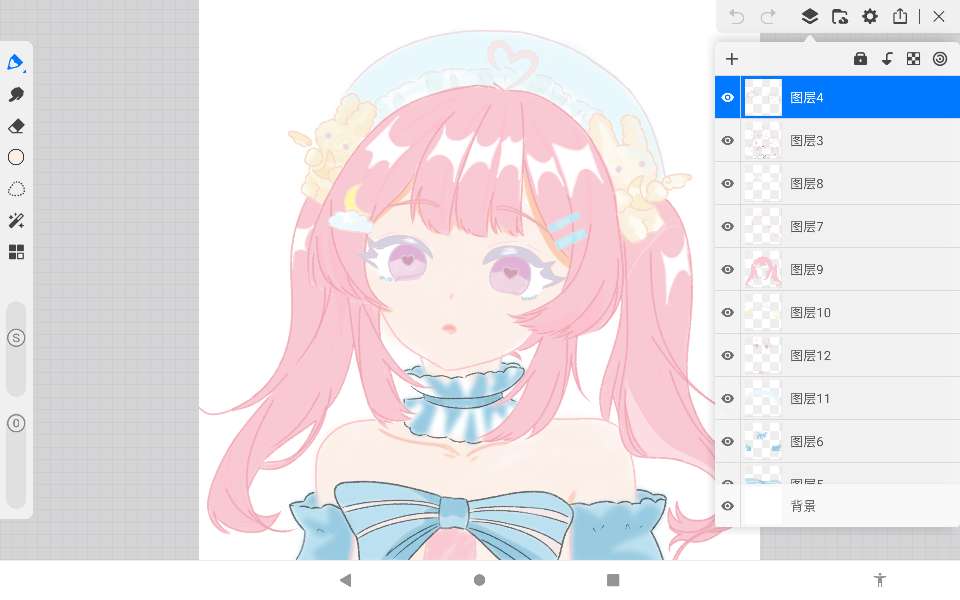Open the grid panels tool in sidebar
Image resolution: width=960 pixels, height=600 pixels.
click(x=16, y=252)
